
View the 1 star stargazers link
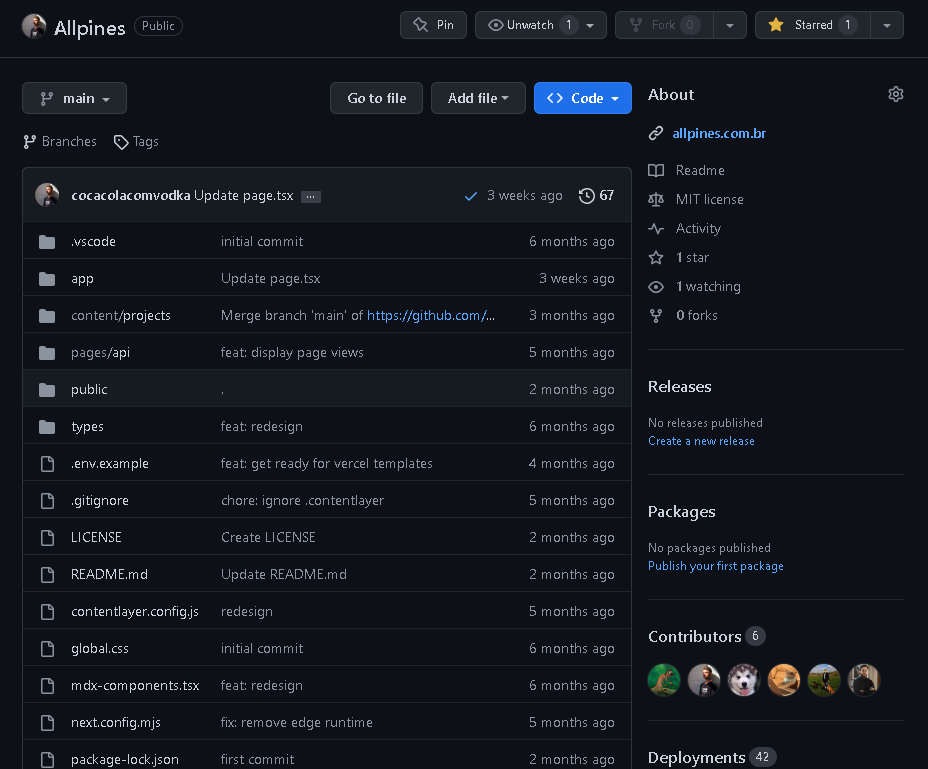pyautogui.click(x=692, y=258)
